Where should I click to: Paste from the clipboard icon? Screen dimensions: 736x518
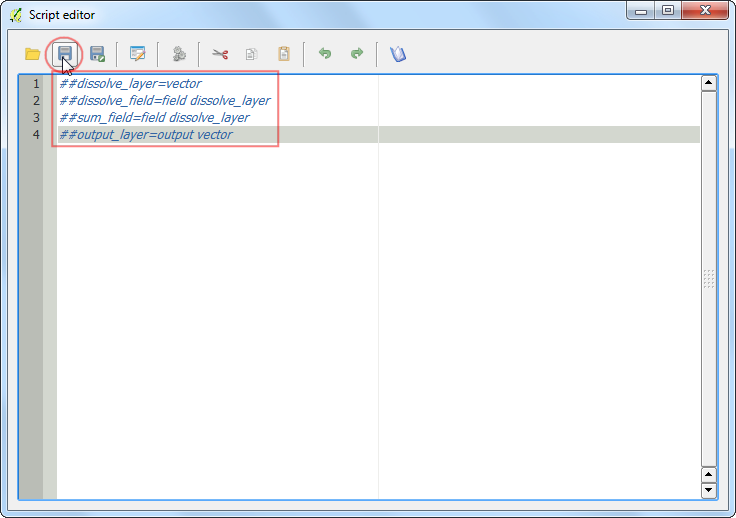click(284, 54)
